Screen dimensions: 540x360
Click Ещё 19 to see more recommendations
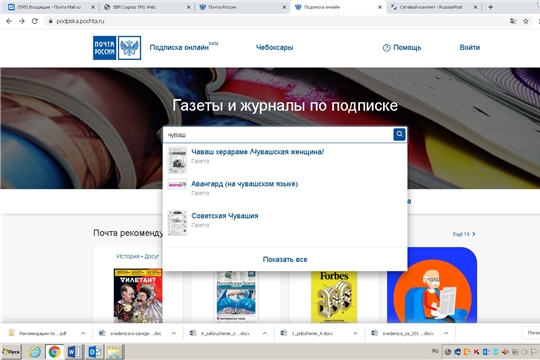tap(464, 234)
